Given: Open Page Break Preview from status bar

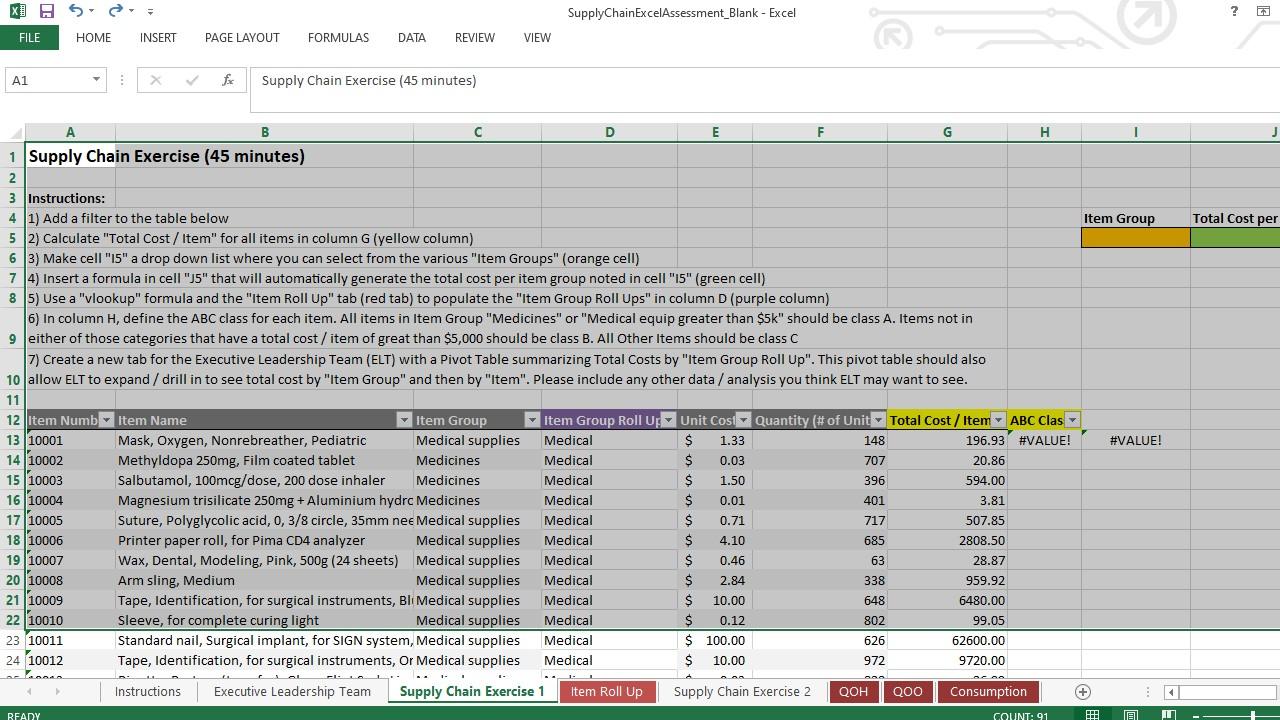Looking at the screenshot, I should 1168,715.
